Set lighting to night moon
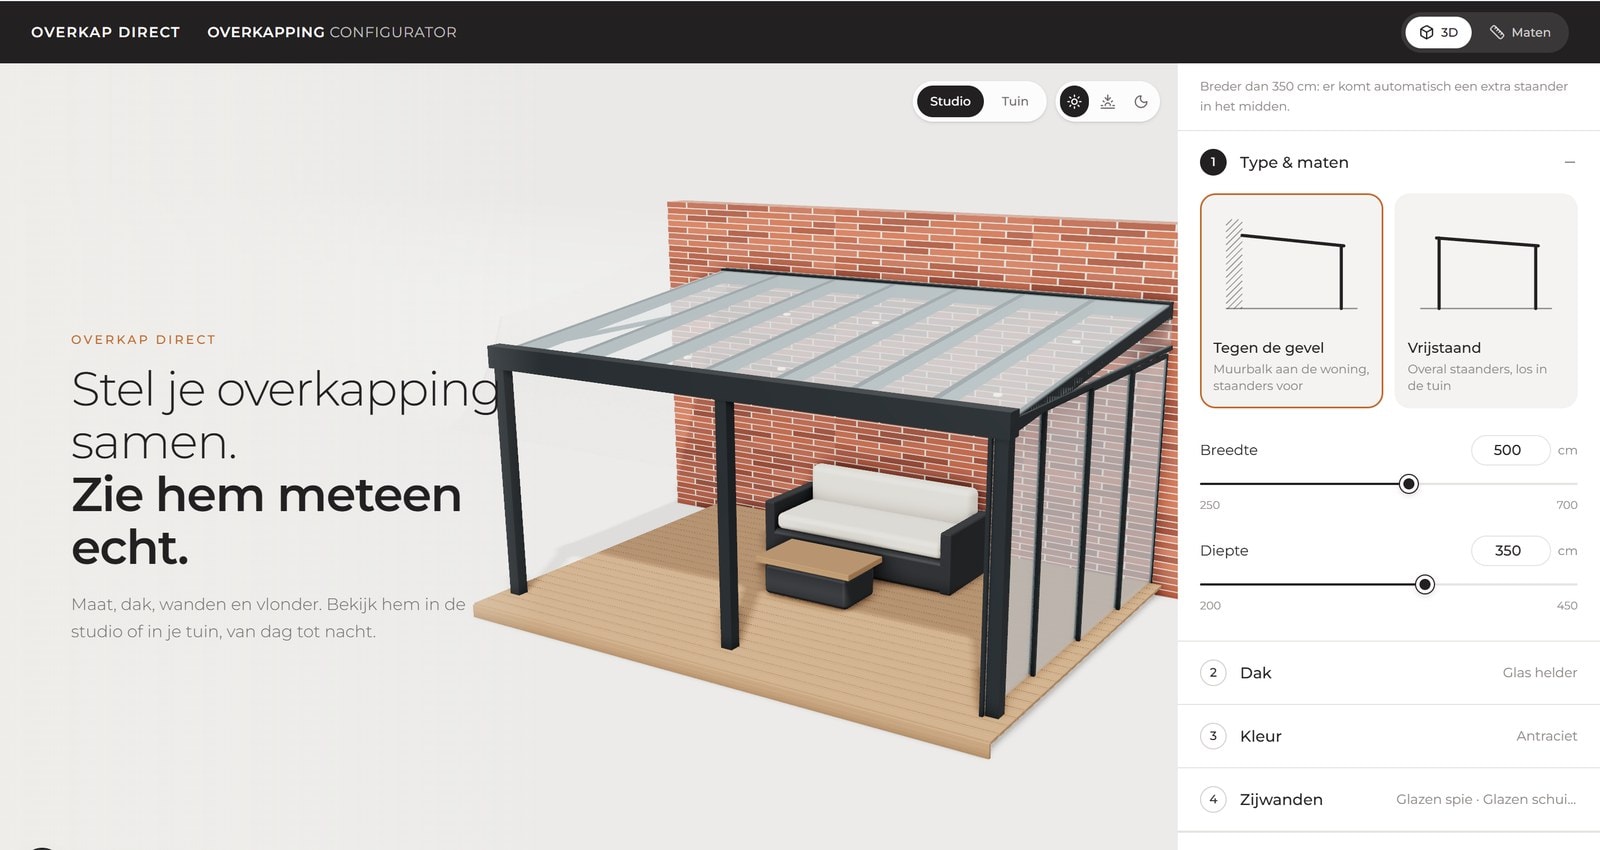This screenshot has height=850, width=1600. pyautogui.click(x=1141, y=101)
